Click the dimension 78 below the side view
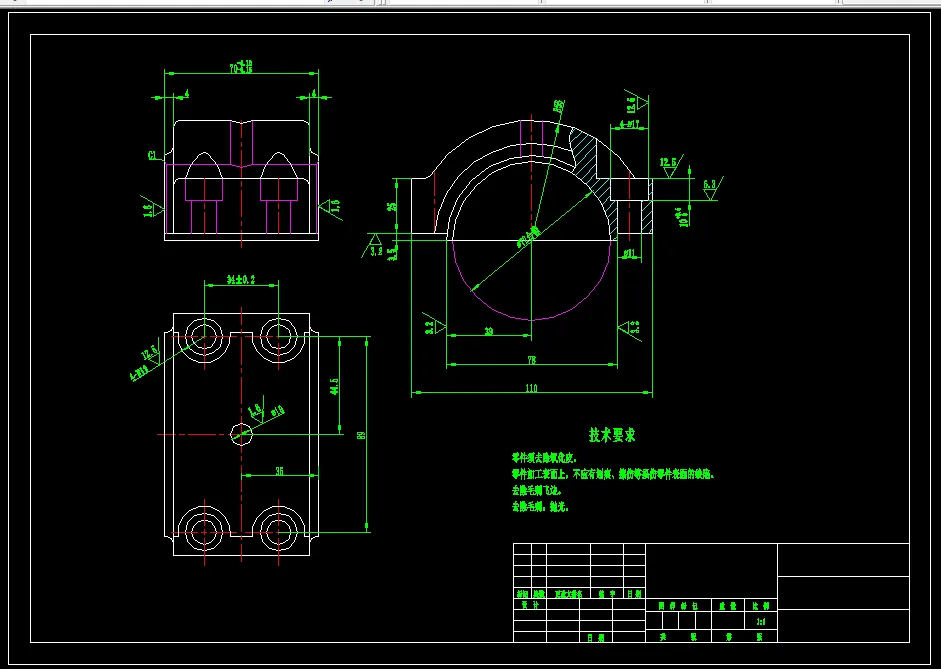The image size is (941, 669). [x=533, y=359]
